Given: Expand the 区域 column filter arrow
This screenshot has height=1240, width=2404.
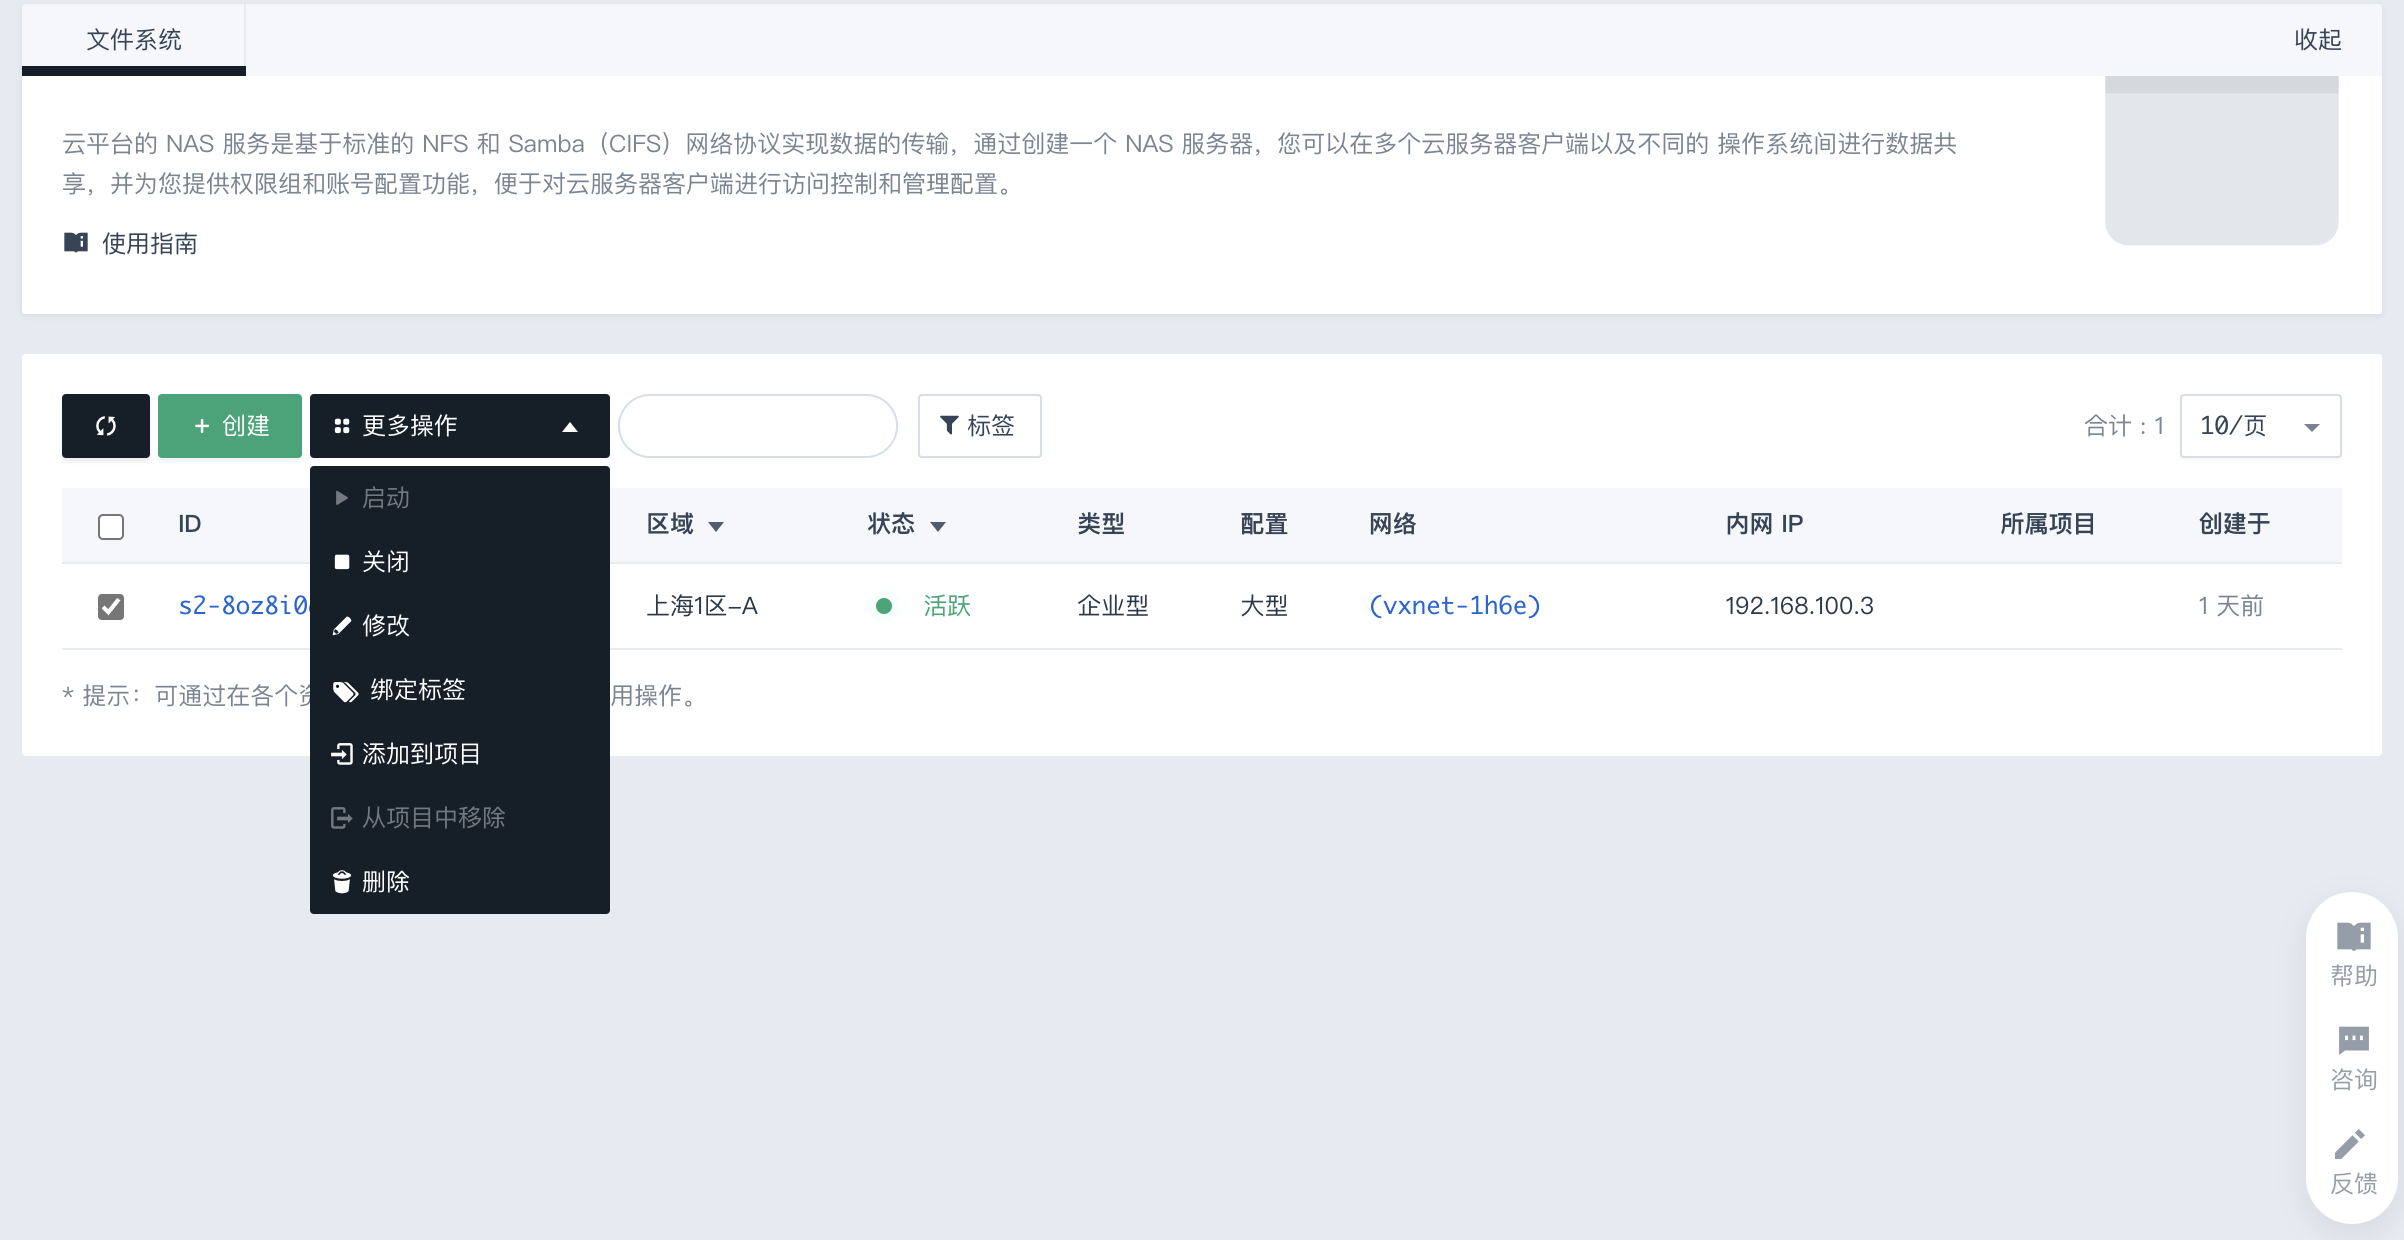Looking at the screenshot, I should click(x=716, y=526).
